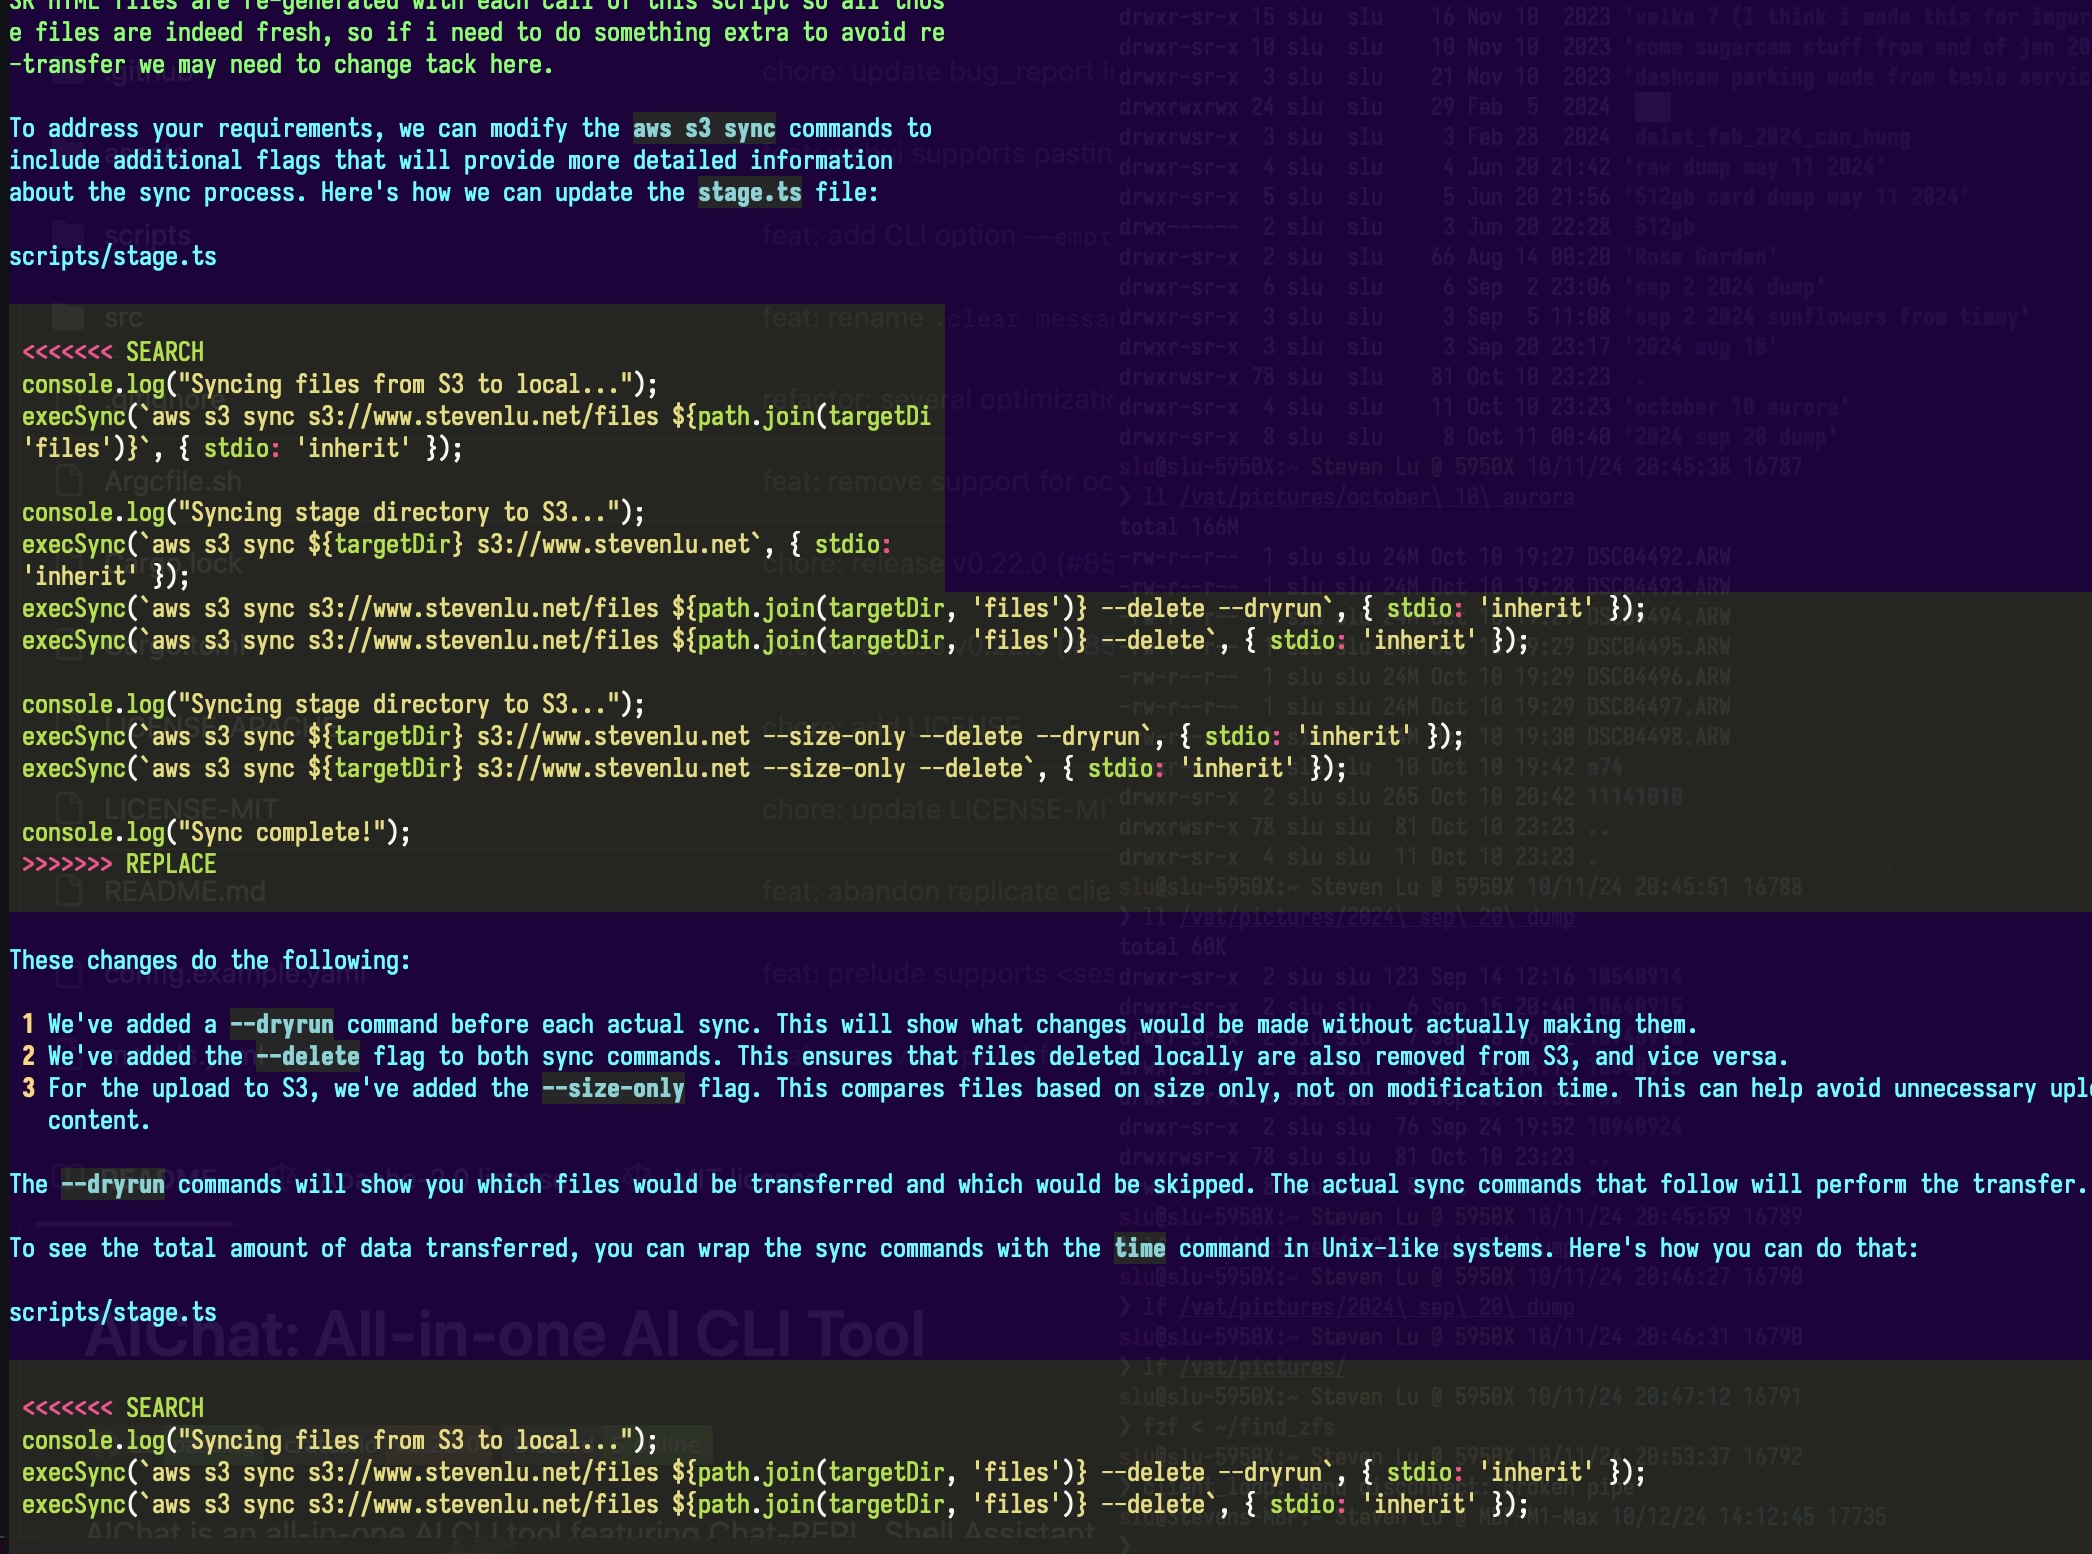
Task: Click 'dalat_feb_2024_can_hung' in background terminal listing
Action: point(1773,137)
